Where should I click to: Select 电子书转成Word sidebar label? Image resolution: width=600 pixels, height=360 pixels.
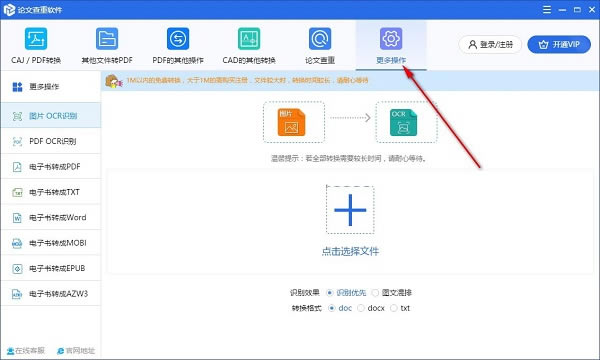[58, 218]
